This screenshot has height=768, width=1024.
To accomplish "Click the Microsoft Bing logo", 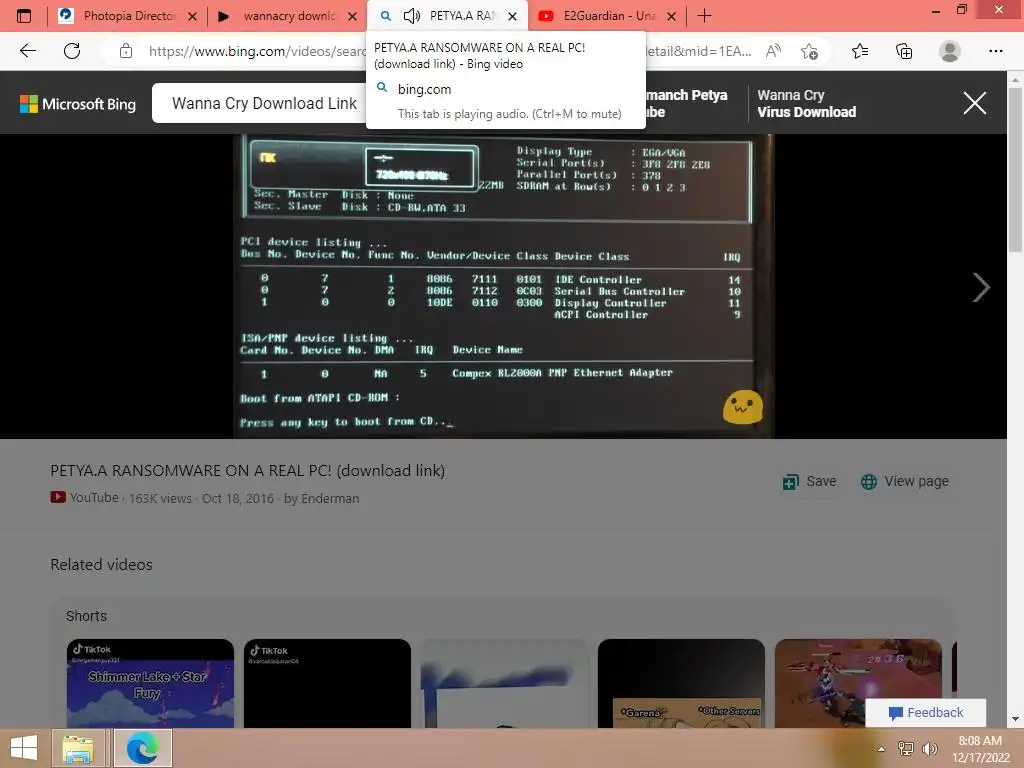I will click(78, 104).
